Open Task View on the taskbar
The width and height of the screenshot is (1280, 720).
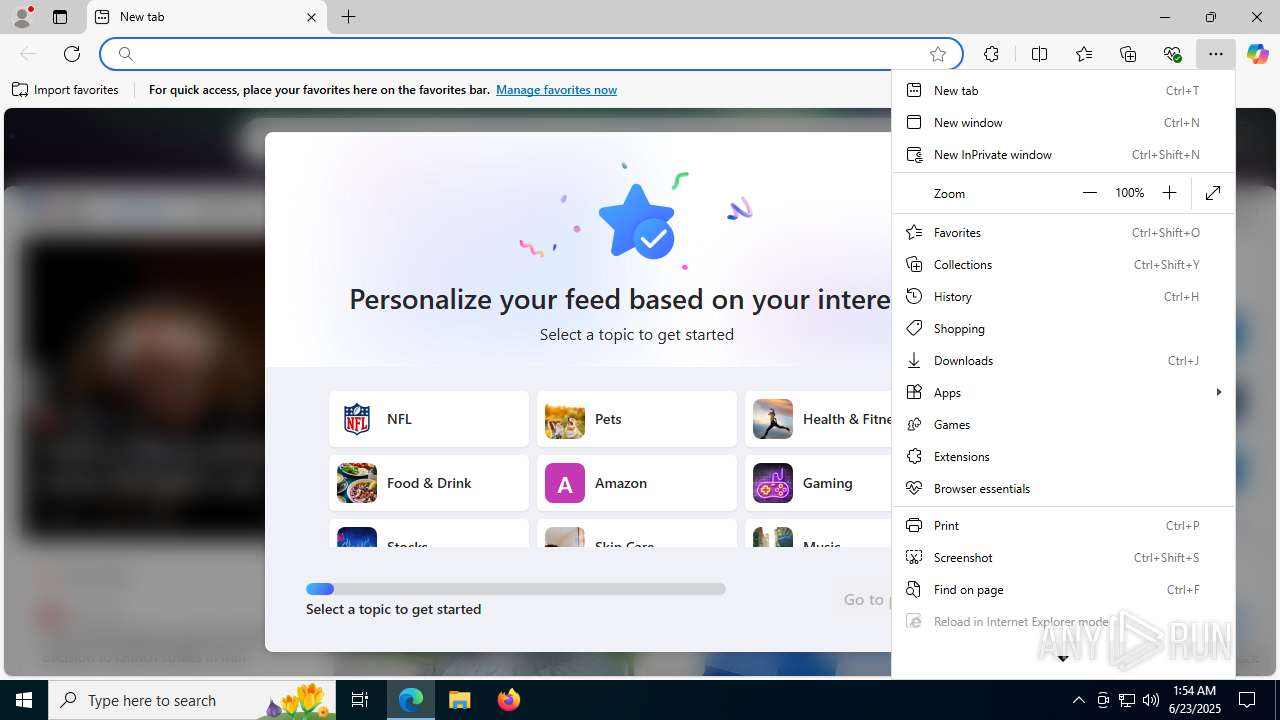pos(360,700)
